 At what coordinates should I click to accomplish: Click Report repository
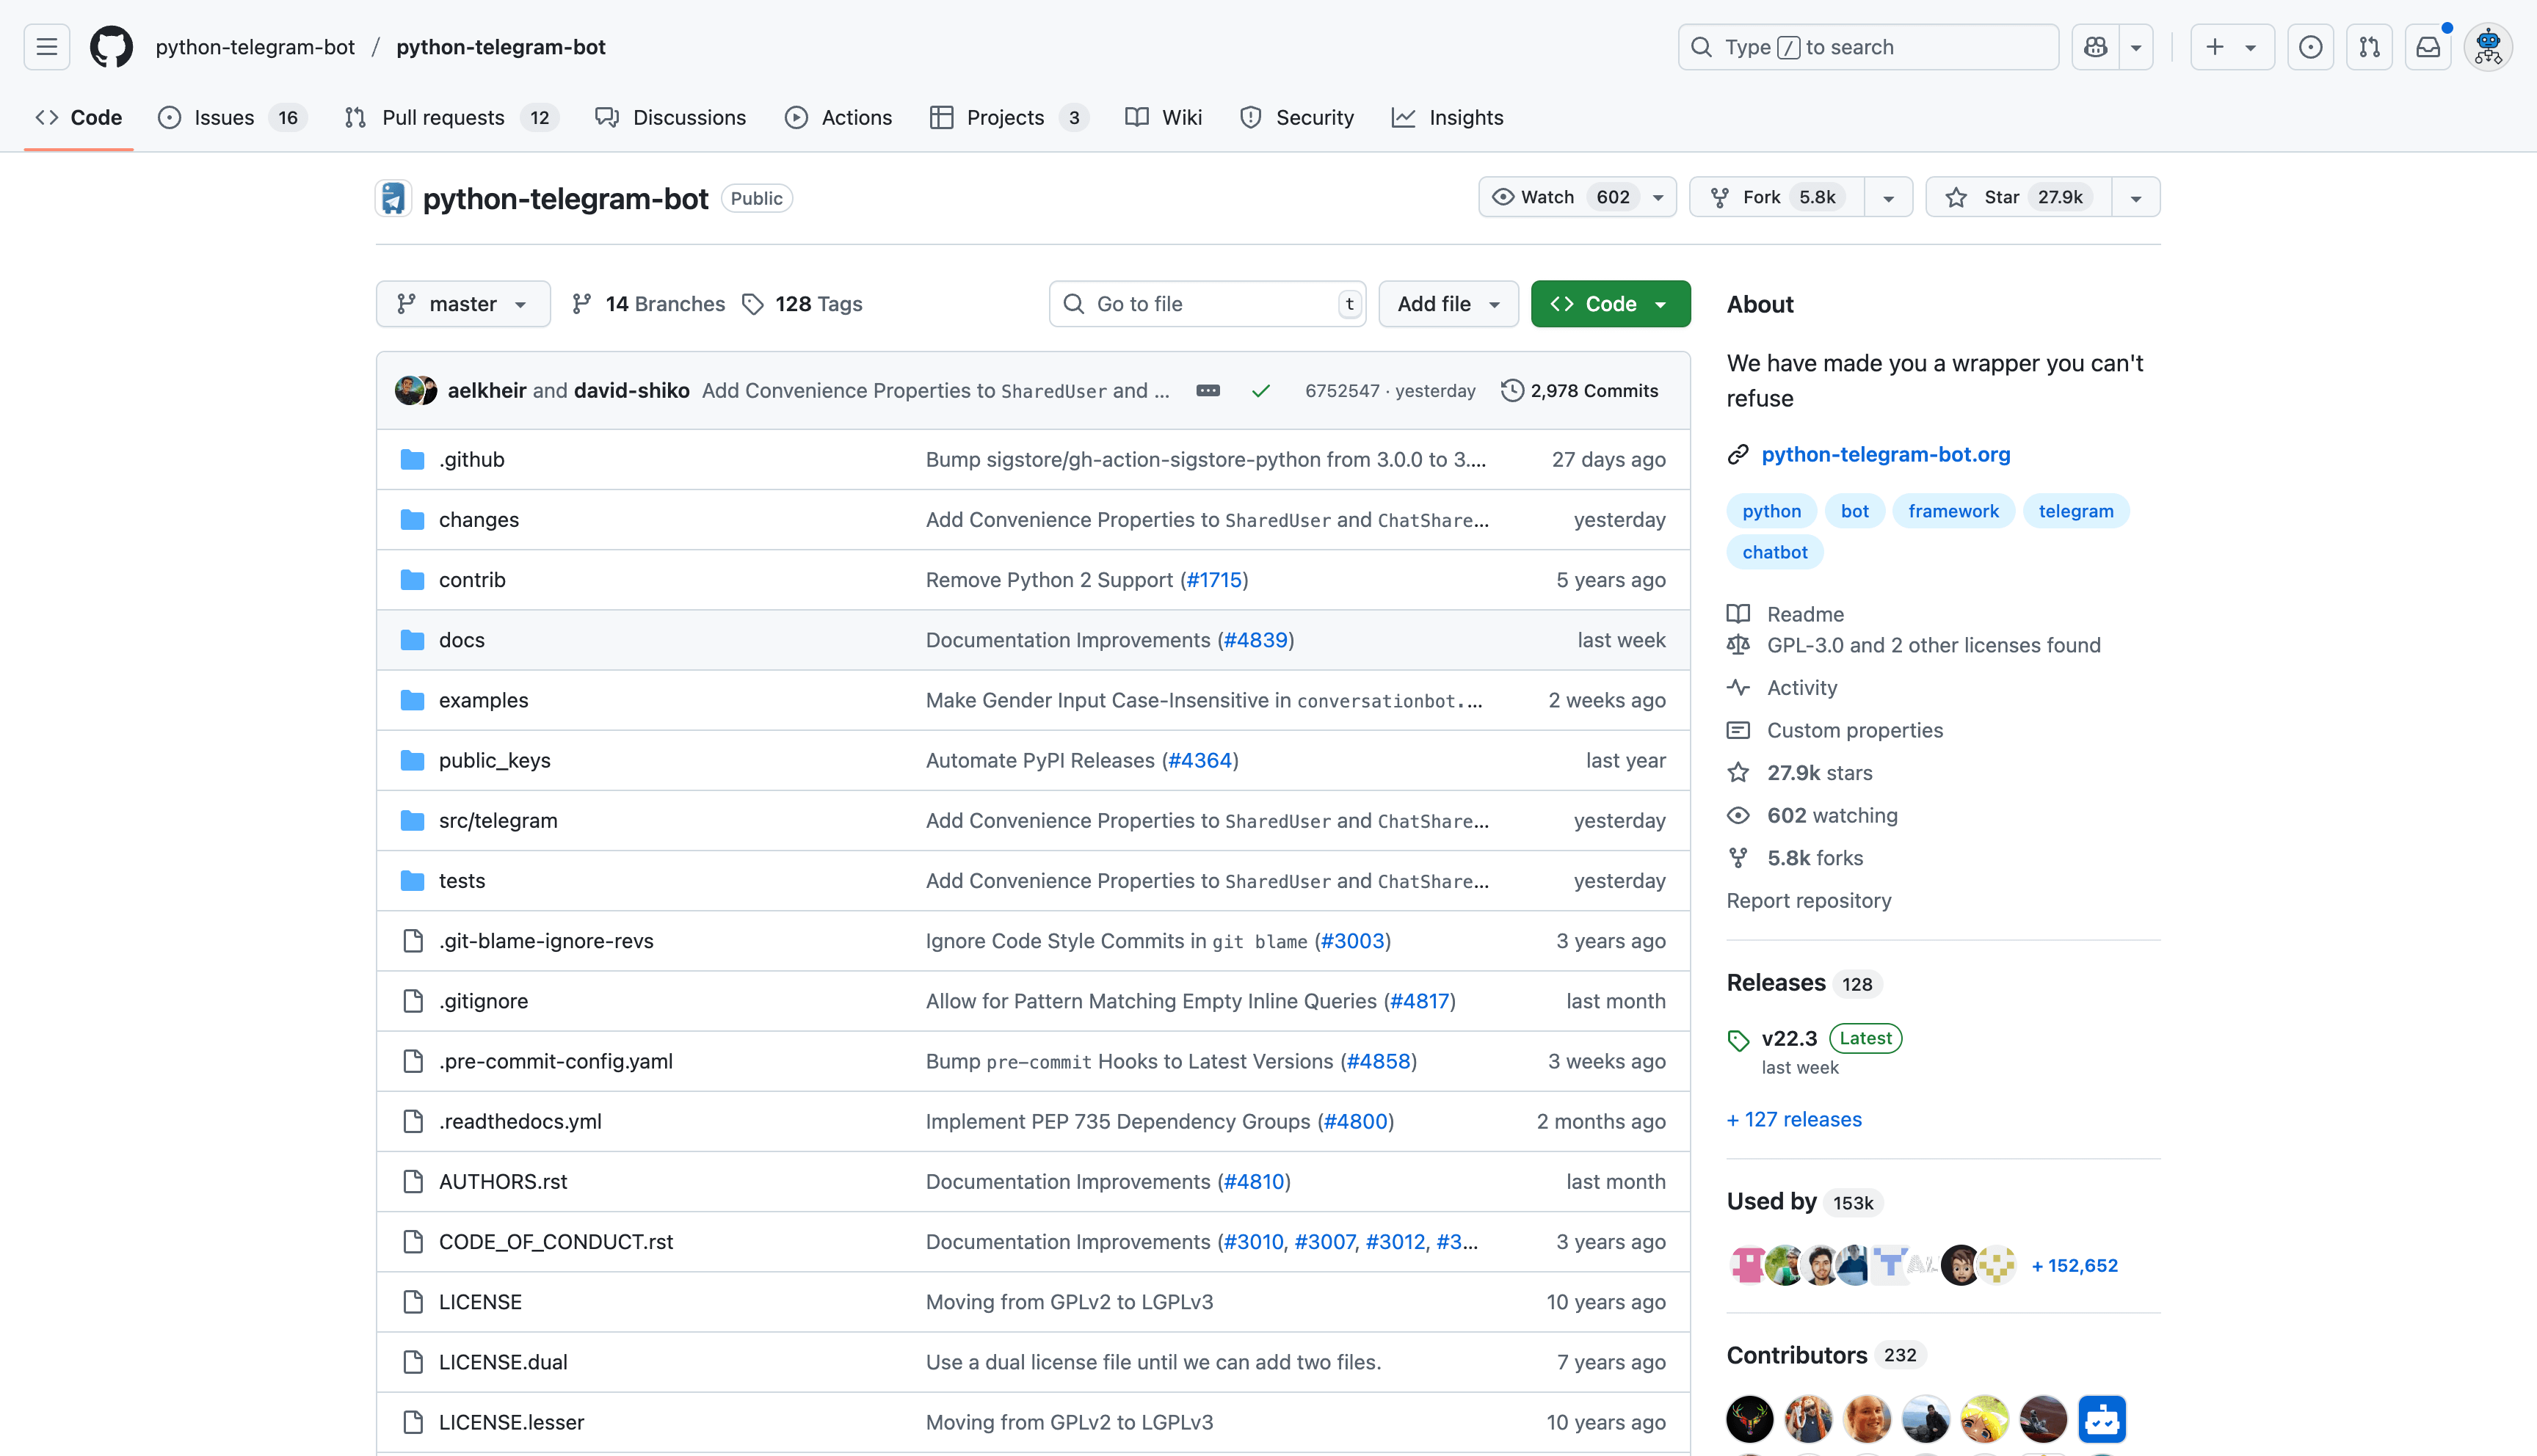(1809, 900)
